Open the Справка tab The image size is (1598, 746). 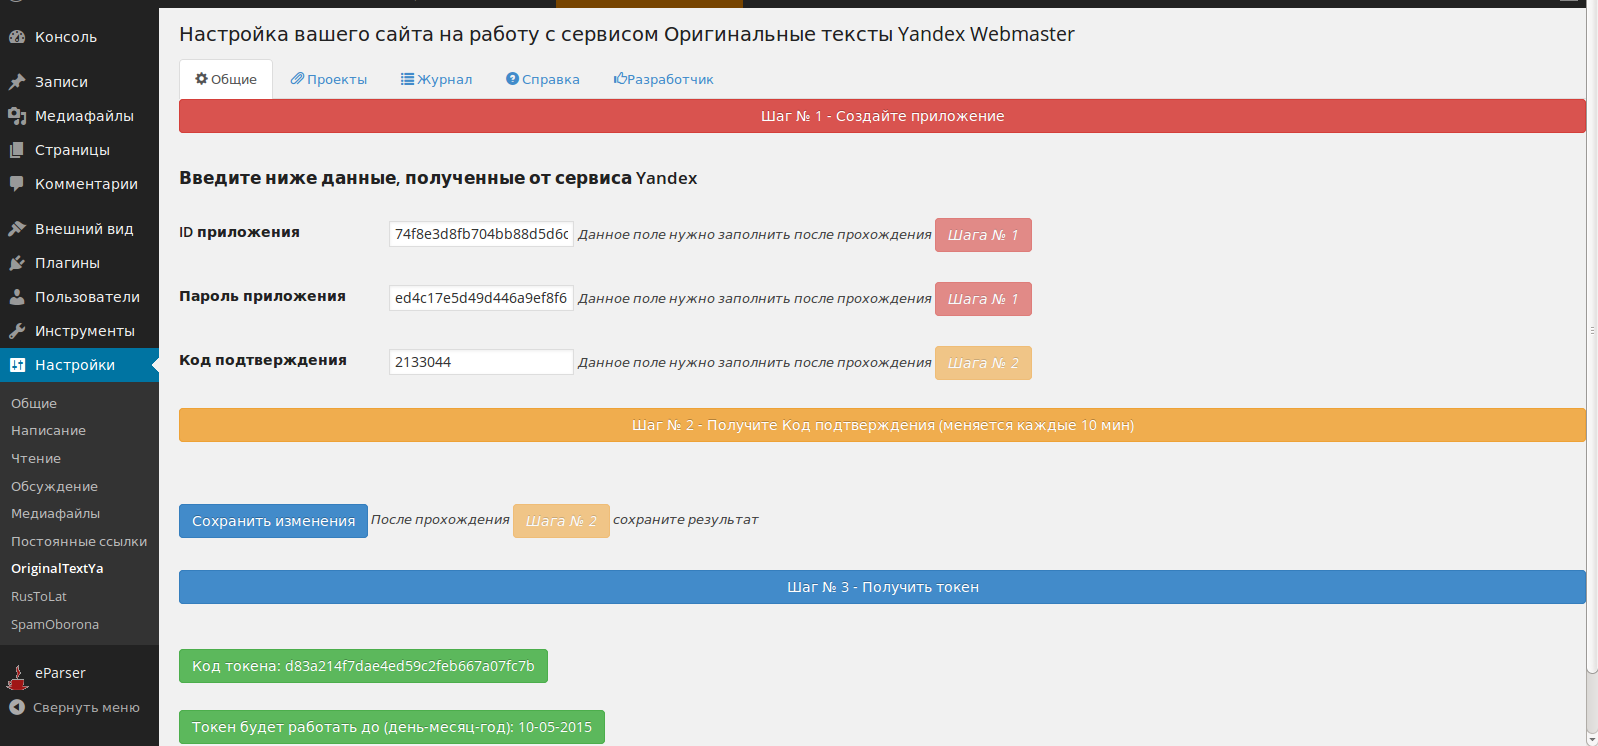coord(543,79)
